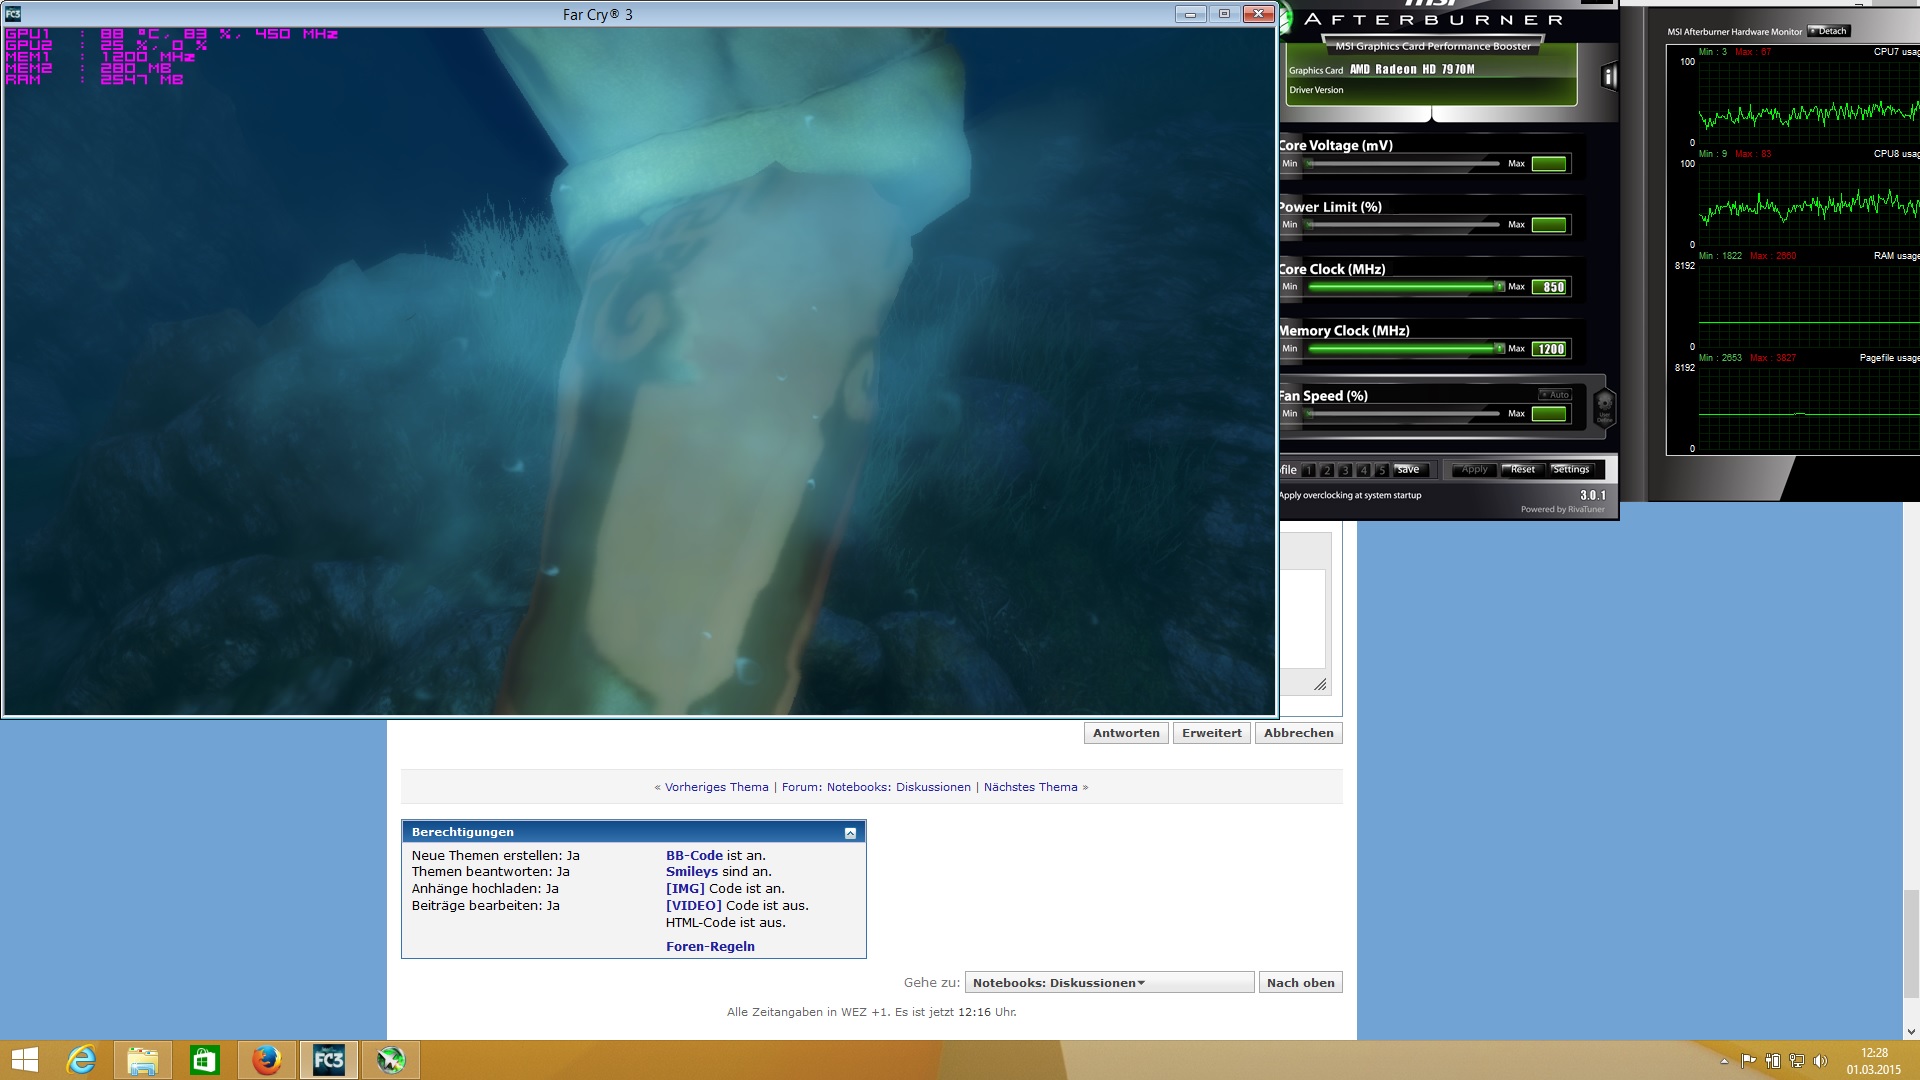
Task: Go to Vorheriges Thema link
Action: click(717, 787)
